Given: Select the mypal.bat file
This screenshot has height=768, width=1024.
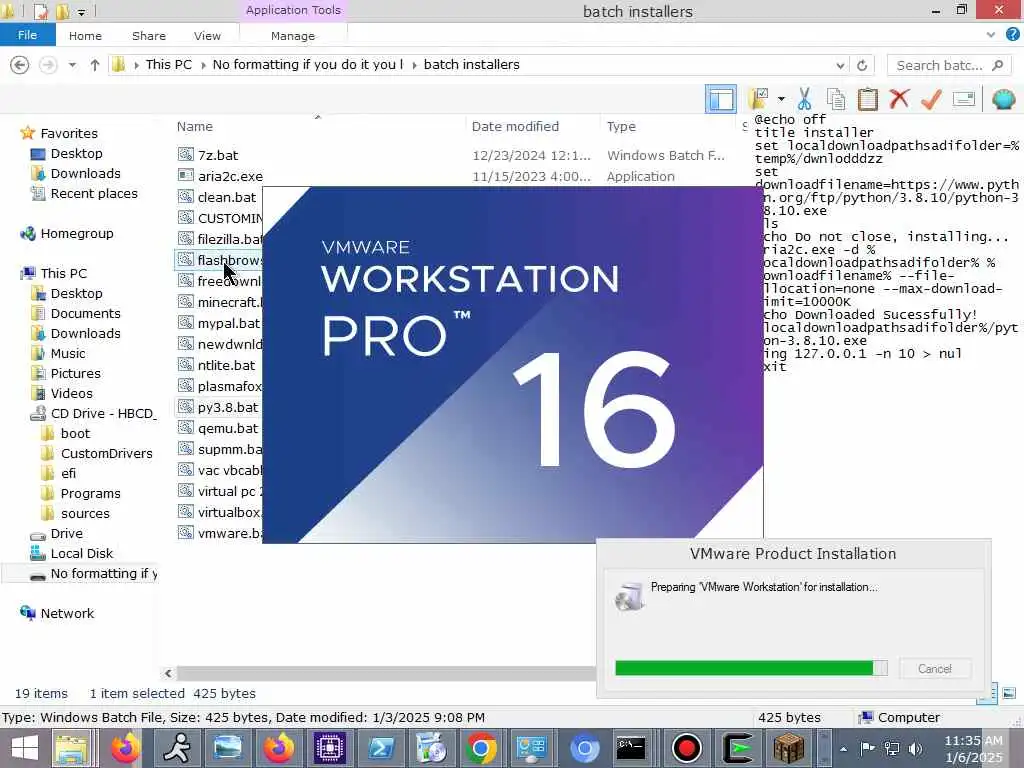Looking at the screenshot, I should coord(219,323).
